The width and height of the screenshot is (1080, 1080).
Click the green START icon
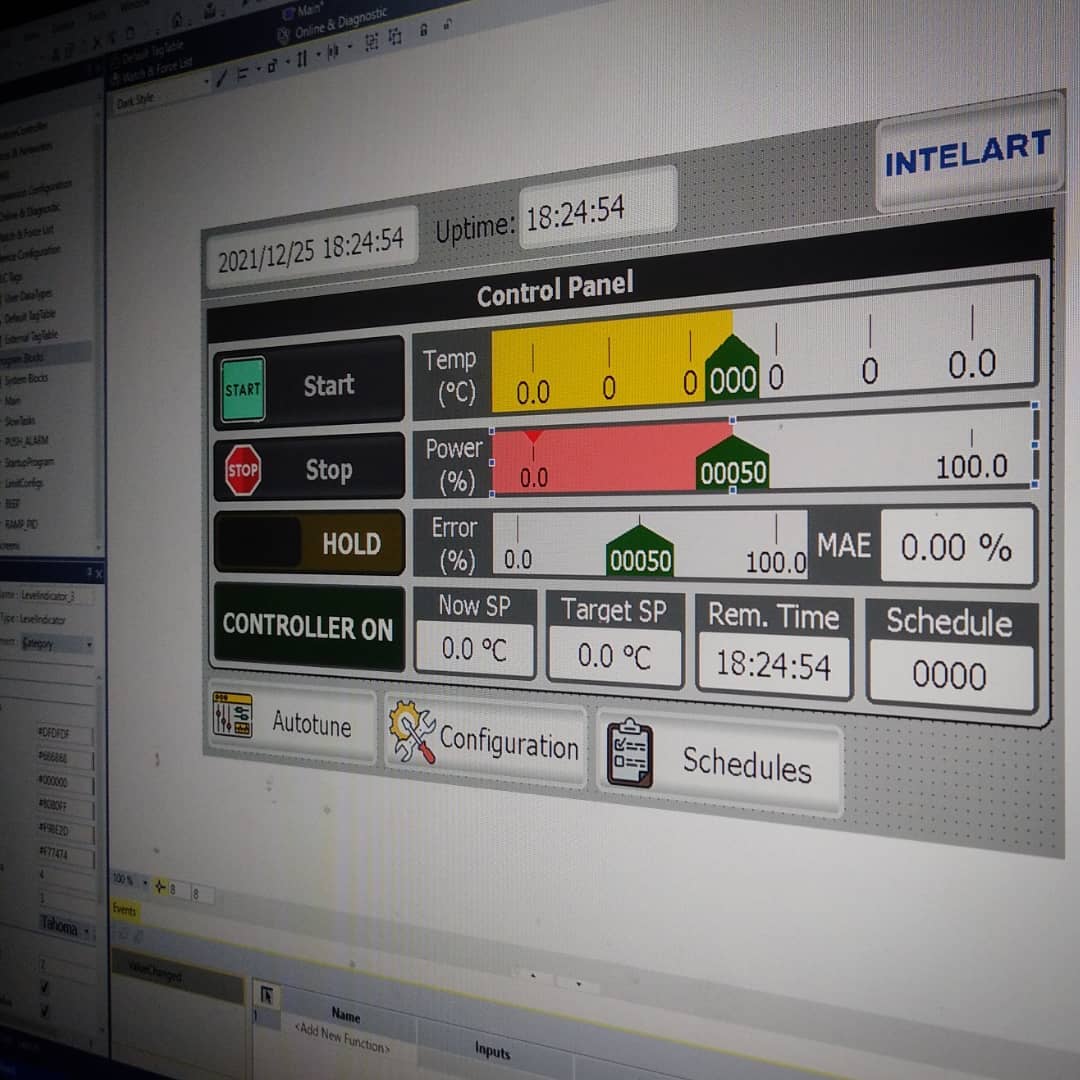pyautogui.click(x=242, y=390)
